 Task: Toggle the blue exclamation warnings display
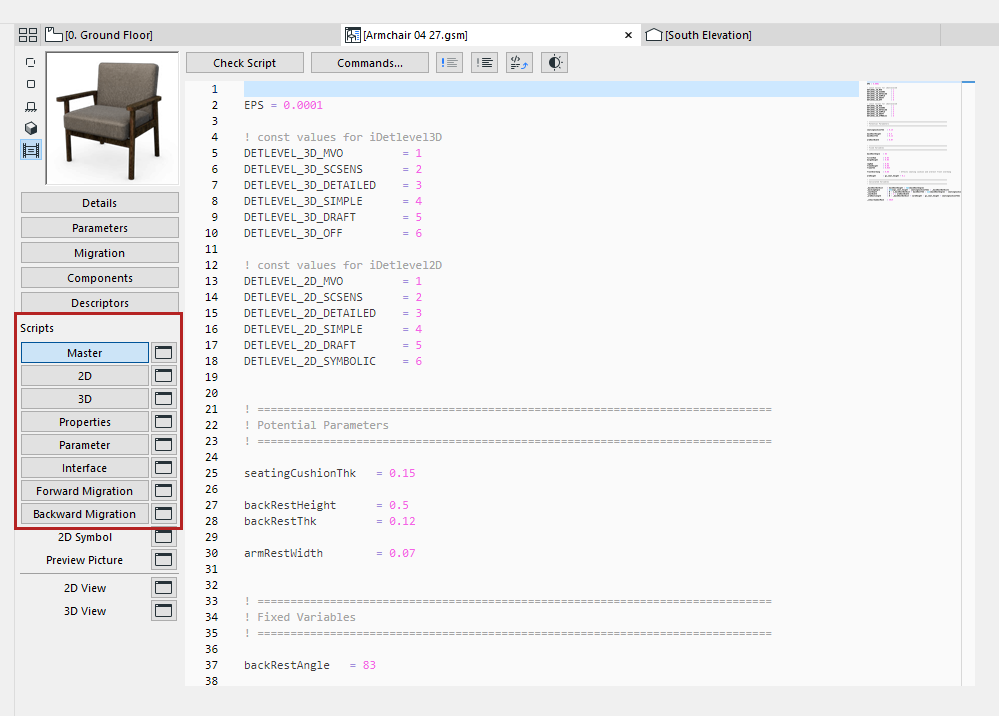point(449,62)
